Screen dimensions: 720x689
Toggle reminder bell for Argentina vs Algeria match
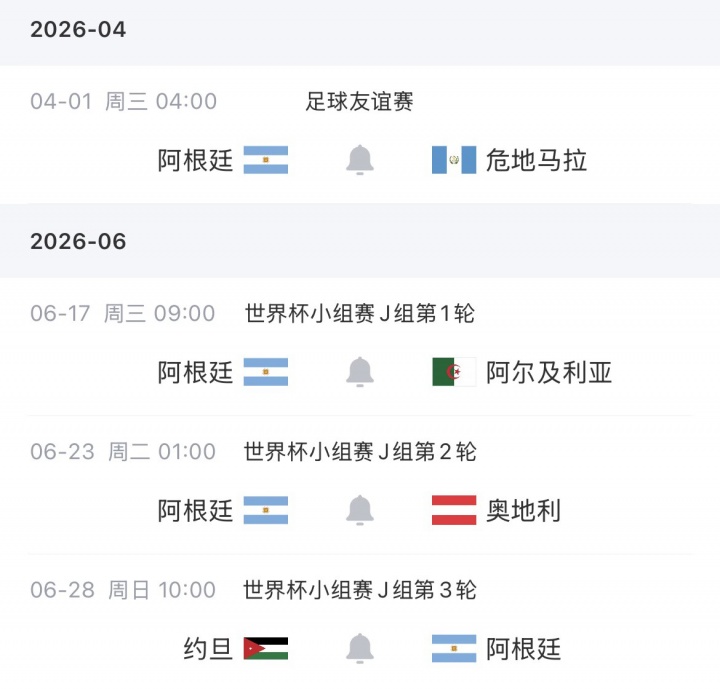360,372
